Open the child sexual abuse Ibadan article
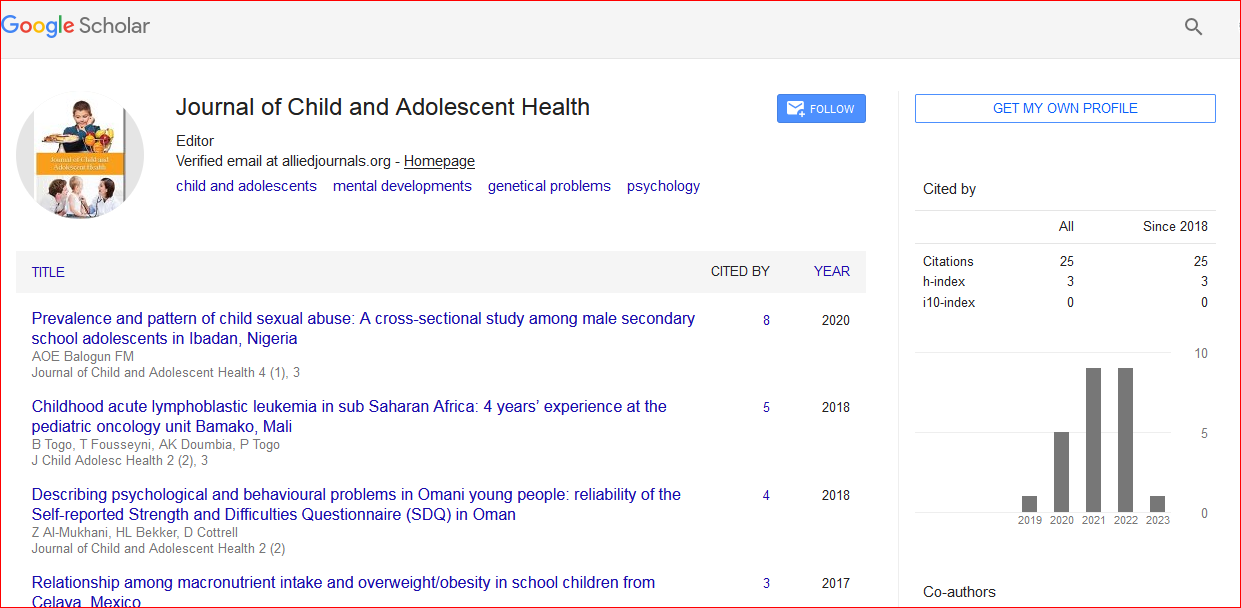1241x608 pixels. pyautogui.click(x=363, y=319)
